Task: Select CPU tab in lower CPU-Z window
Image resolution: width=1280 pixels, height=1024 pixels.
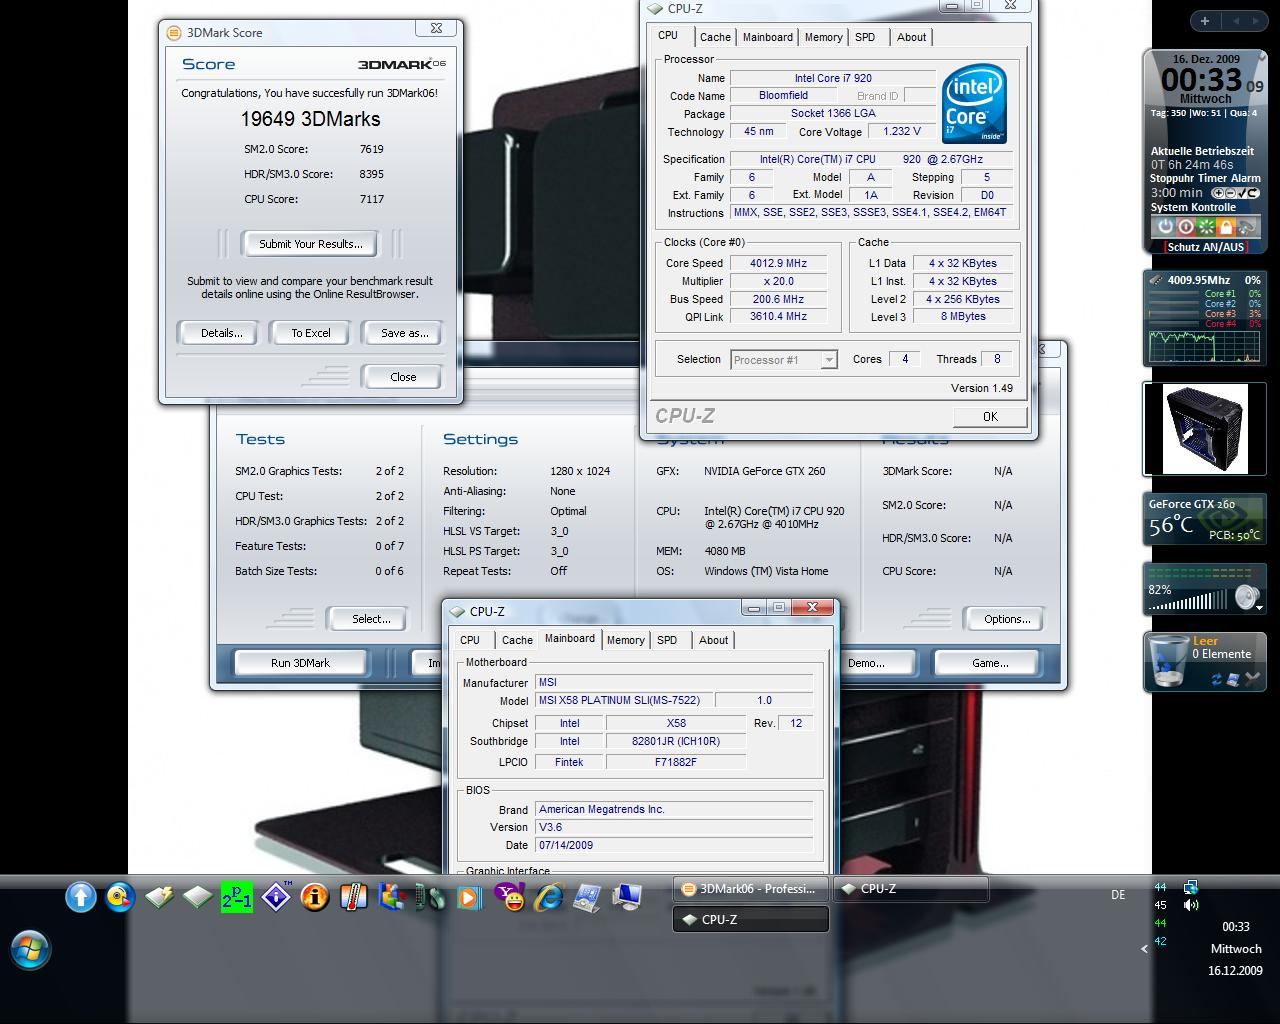Action: [x=470, y=640]
